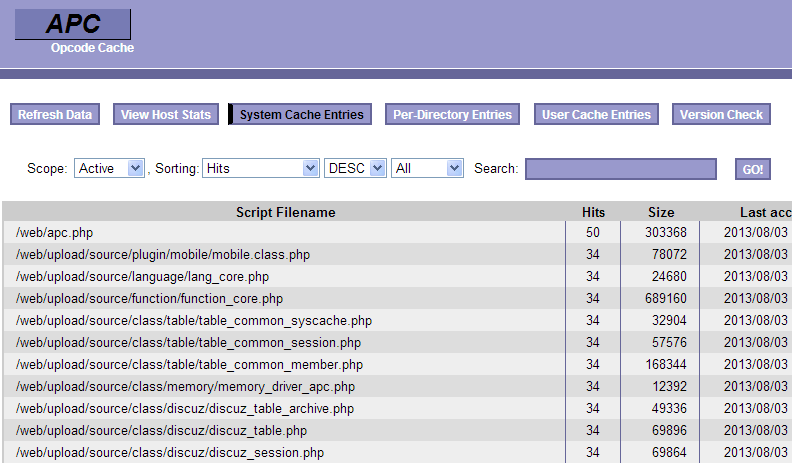Select System Cache Entries tab

[x=301, y=115]
